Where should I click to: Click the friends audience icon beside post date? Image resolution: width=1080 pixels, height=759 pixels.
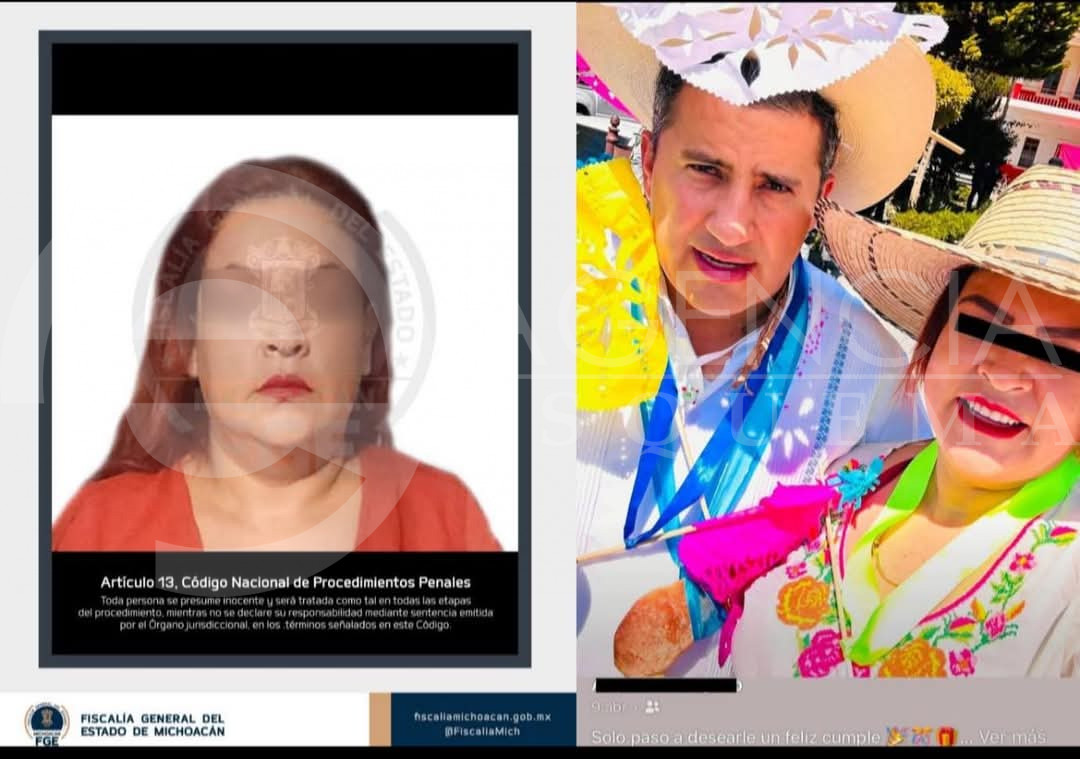[652, 707]
